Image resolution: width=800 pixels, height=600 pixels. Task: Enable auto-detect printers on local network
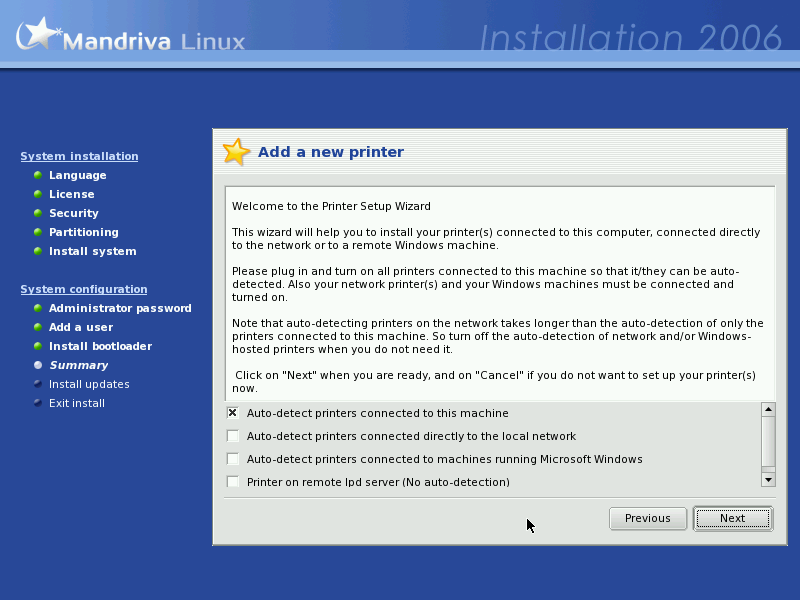(x=233, y=436)
